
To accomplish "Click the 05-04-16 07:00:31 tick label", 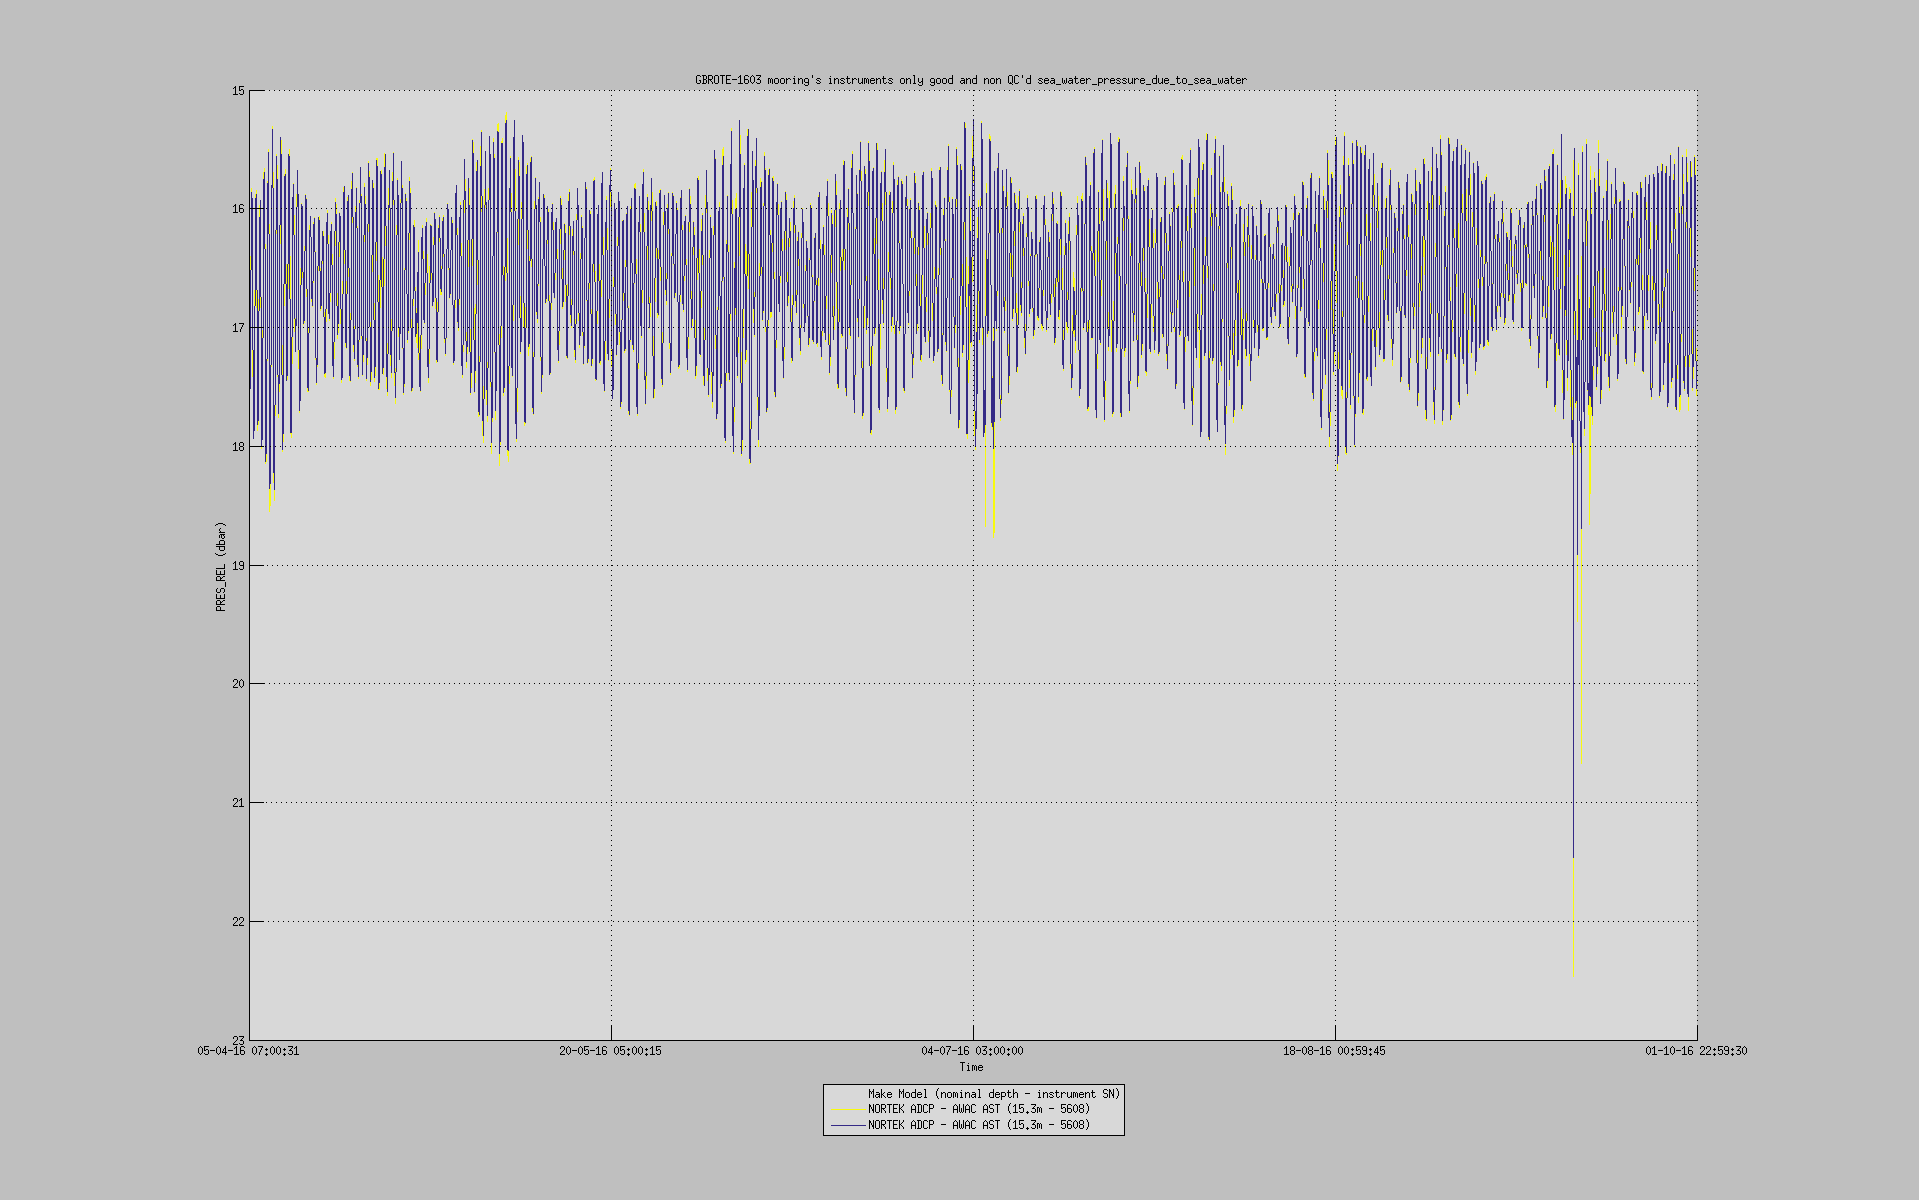I will pos(249,1051).
